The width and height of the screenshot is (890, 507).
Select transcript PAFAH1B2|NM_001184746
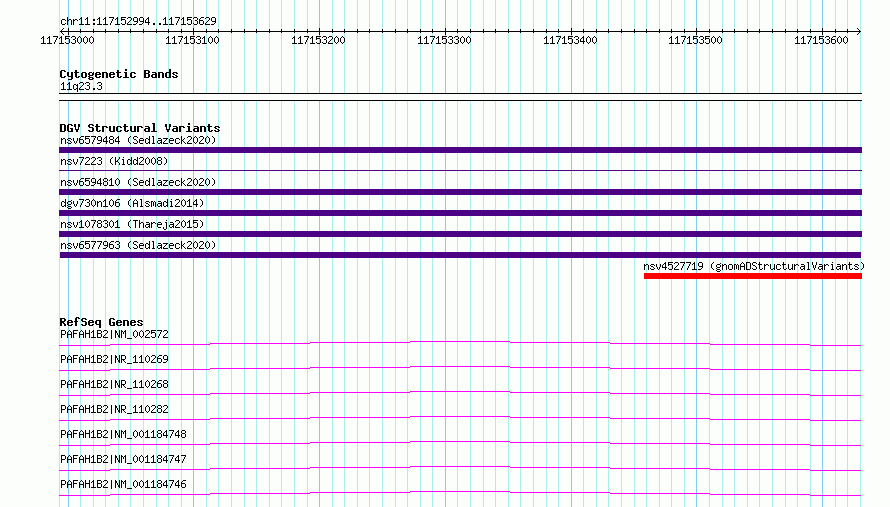123,484
